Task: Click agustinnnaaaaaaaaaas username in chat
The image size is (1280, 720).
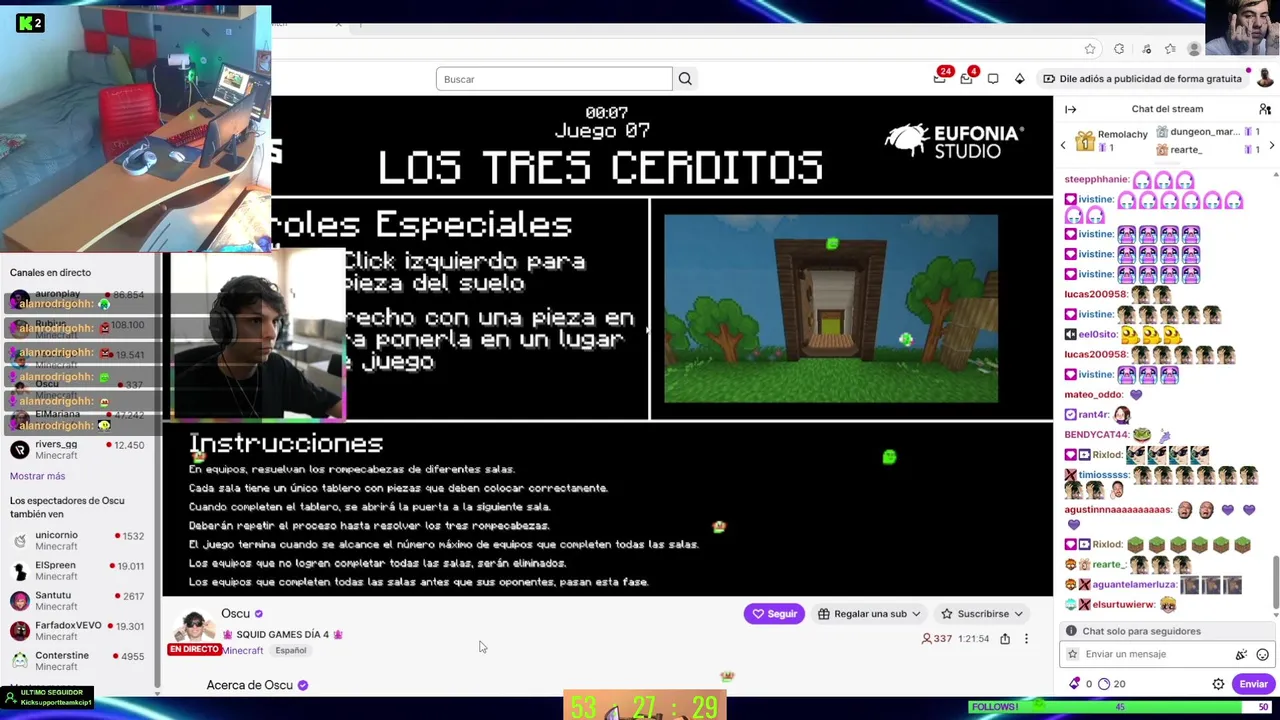Action: click(1118, 510)
